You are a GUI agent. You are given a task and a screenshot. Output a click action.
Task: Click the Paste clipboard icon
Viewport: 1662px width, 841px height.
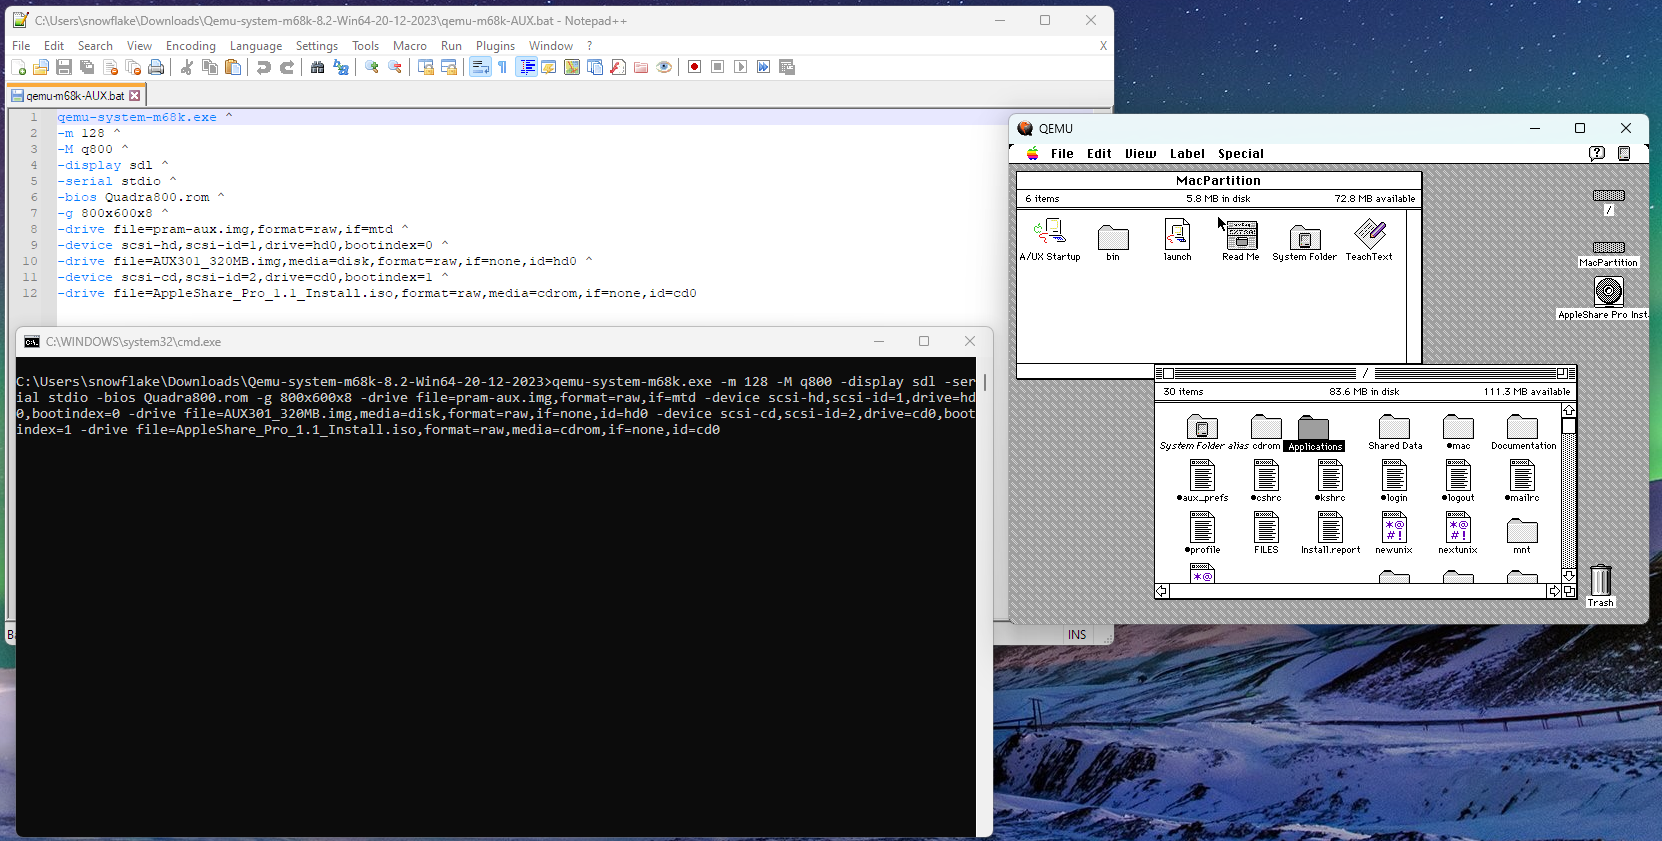click(x=233, y=67)
